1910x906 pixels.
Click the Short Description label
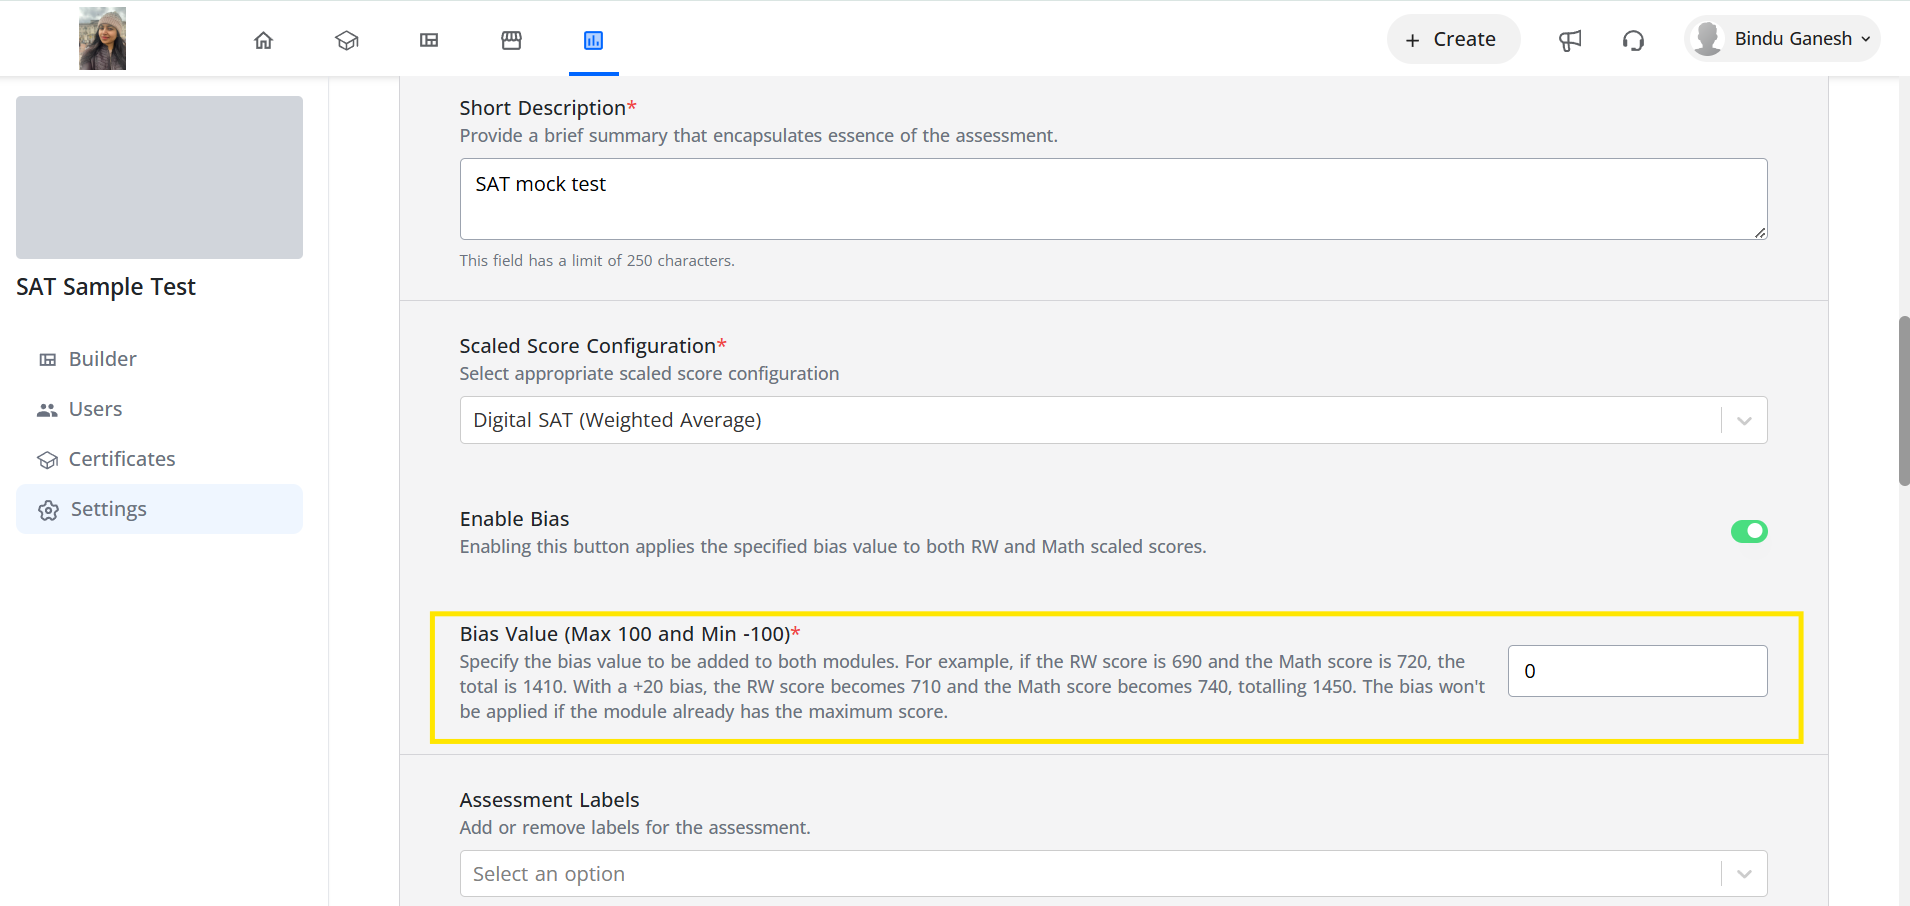tap(548, 108)
